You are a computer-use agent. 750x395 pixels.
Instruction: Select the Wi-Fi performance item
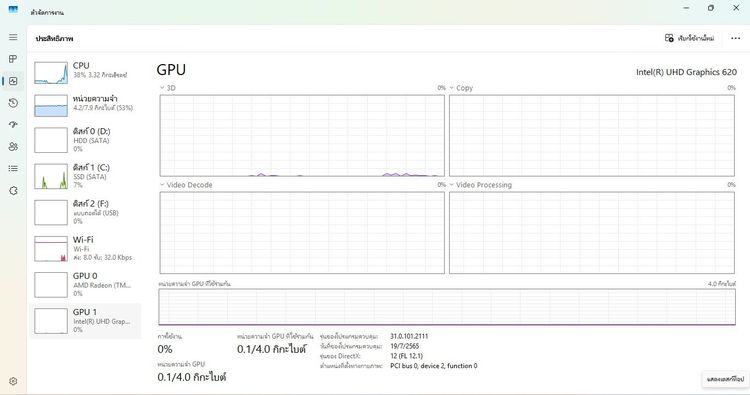85,248
